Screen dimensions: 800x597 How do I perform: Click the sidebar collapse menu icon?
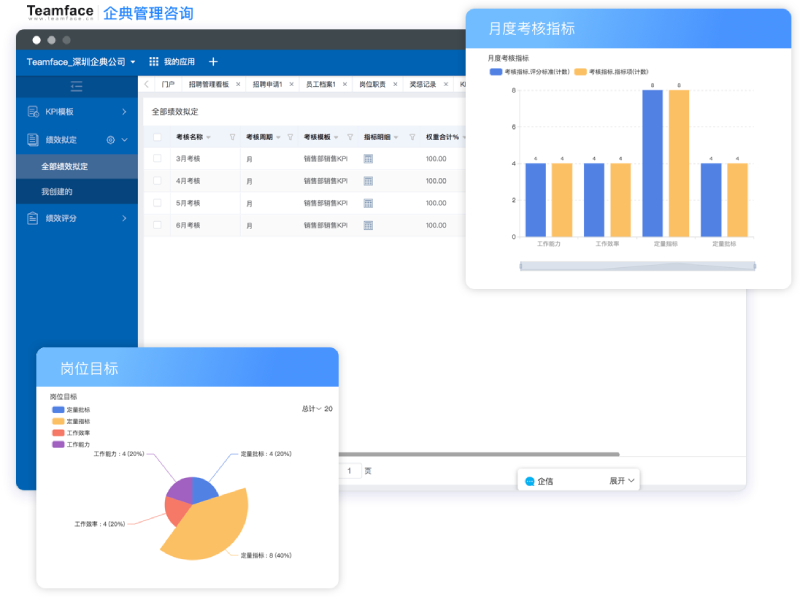76,86
